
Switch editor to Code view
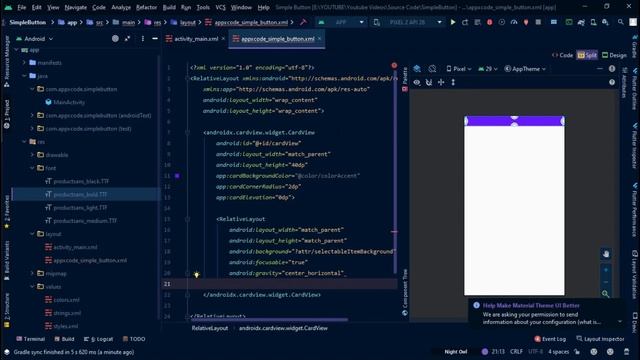coord(562,55)
